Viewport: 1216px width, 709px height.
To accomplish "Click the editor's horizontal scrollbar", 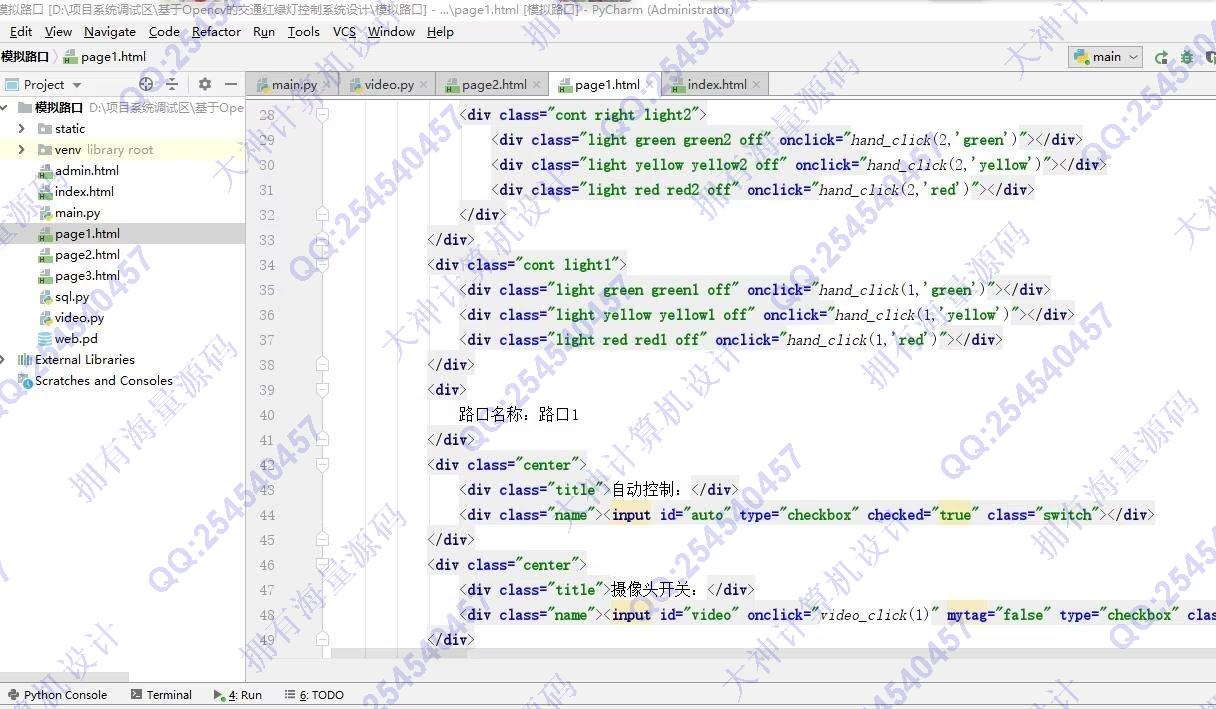I will (773, 654).
